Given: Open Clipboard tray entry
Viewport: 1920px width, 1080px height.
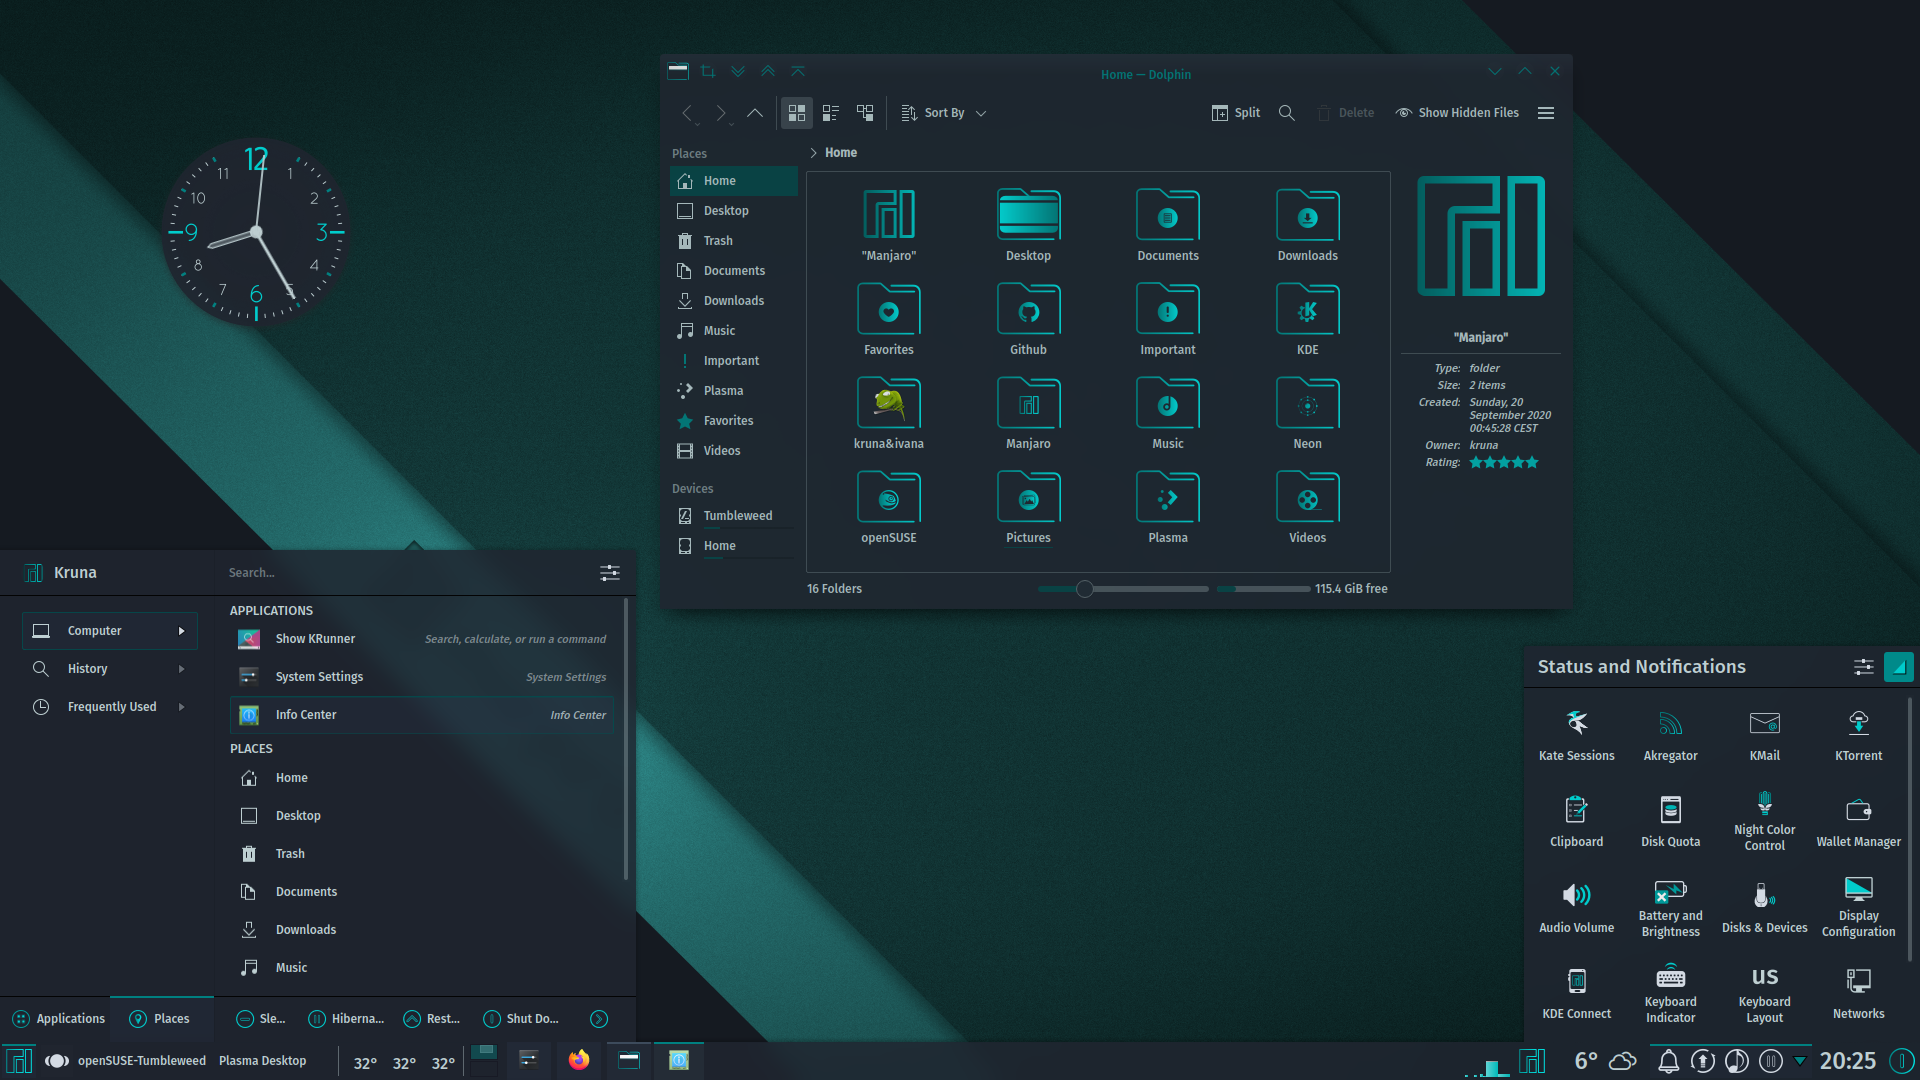Looking at the screenshot, I should pyautogui.click(x=1577, y=821).
